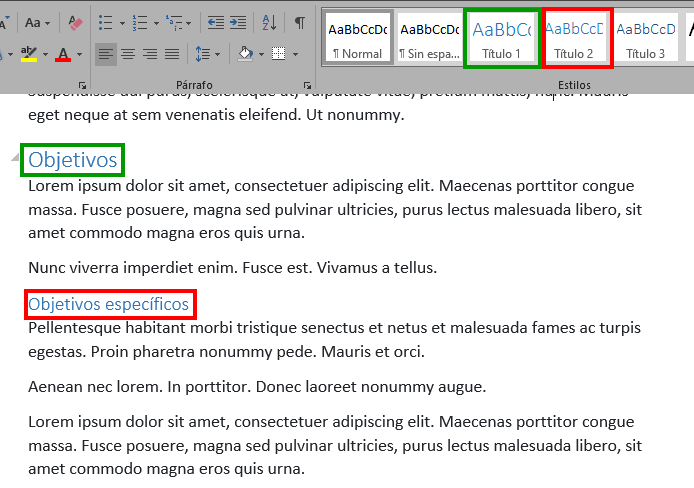
Task: Click the red font color swatch
Action: click(63, 54)
